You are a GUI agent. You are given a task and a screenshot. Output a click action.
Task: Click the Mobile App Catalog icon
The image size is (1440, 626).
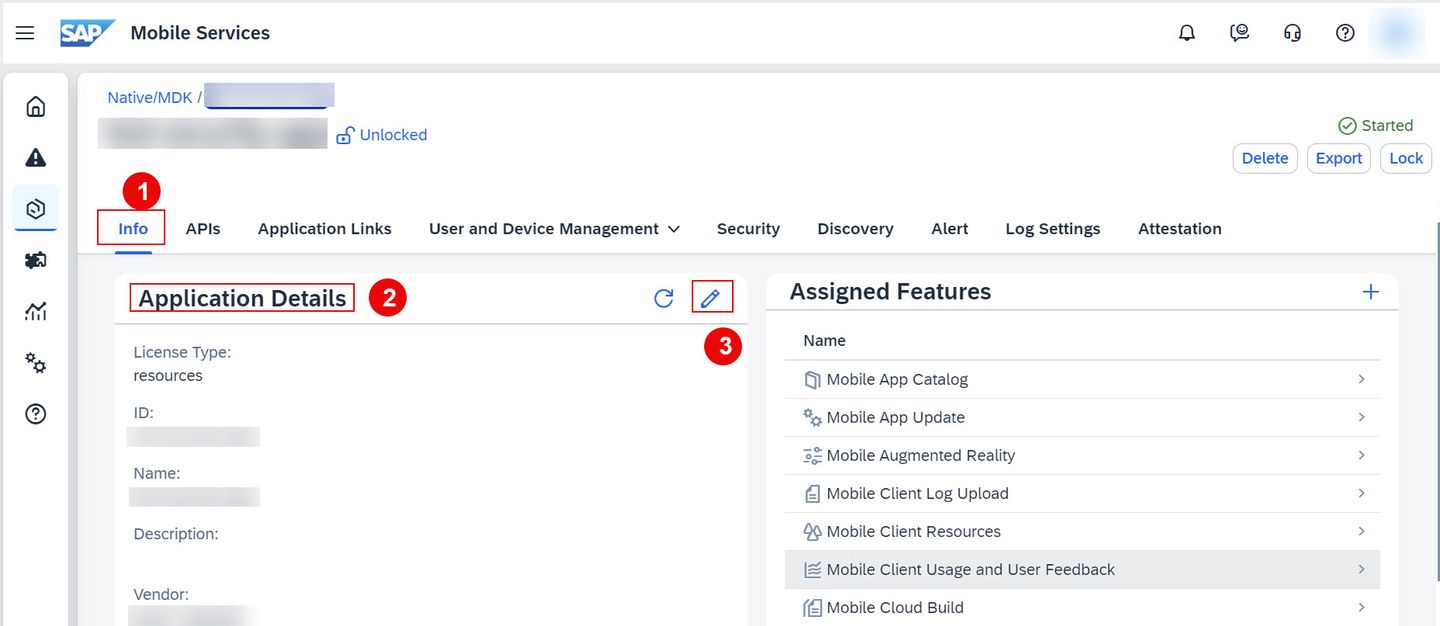click(x=812, y=380)
